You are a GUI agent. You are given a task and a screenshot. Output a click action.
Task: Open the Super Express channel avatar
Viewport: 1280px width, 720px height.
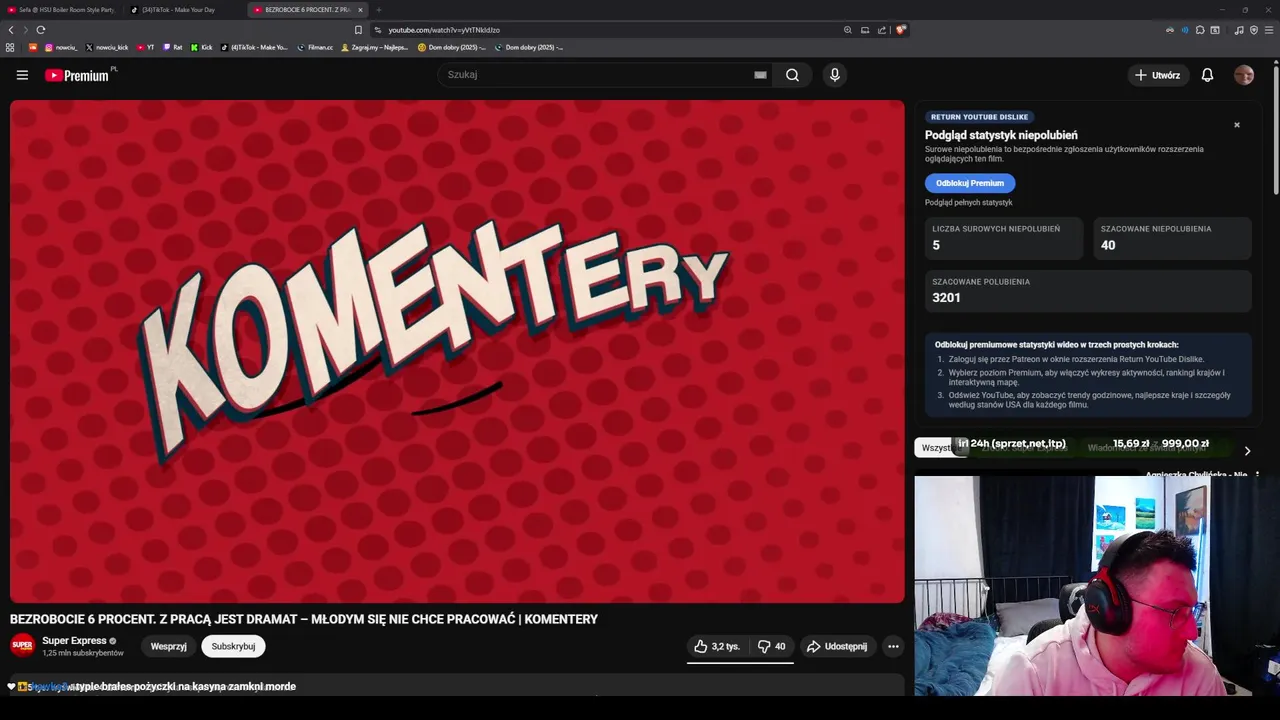click(x=22, y=646)
